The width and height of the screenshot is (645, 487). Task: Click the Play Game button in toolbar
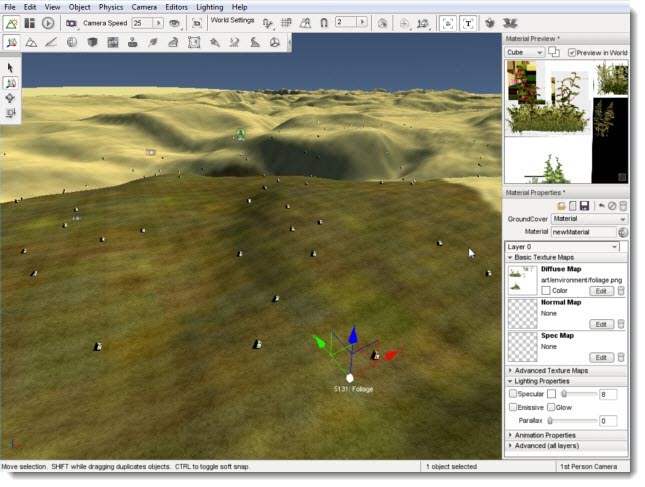click(x=47, y=22)
